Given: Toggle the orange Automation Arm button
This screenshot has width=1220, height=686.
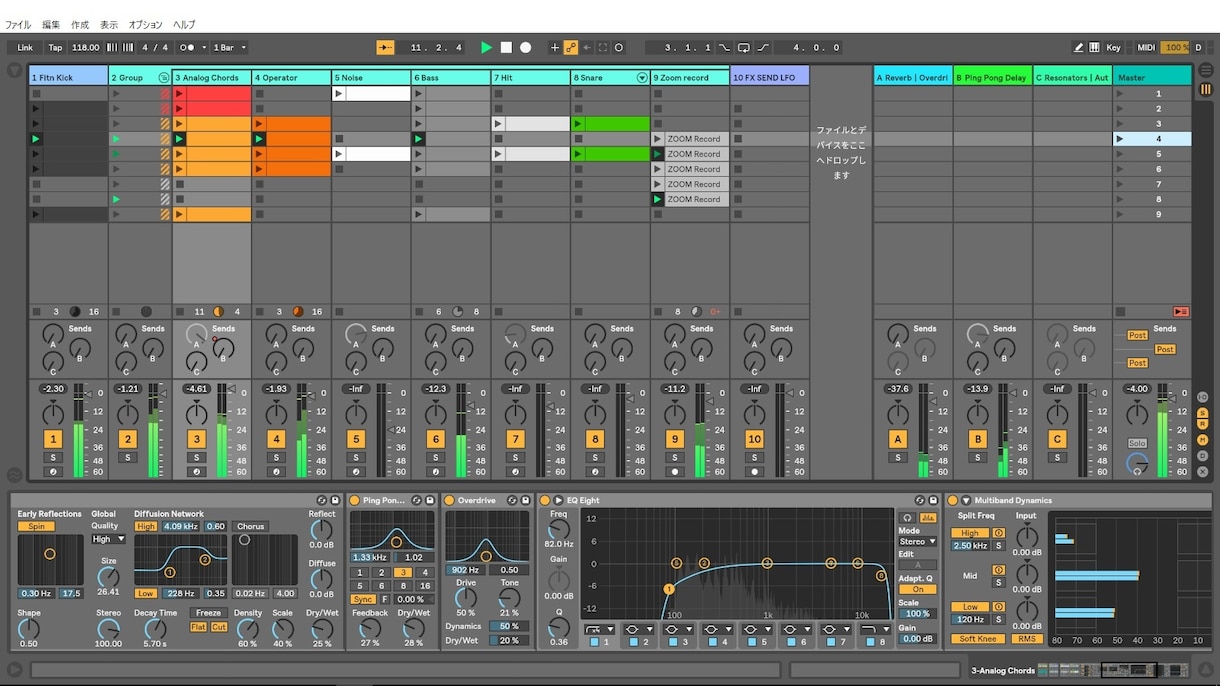Looking at the screenshot, I should (571, 47).
